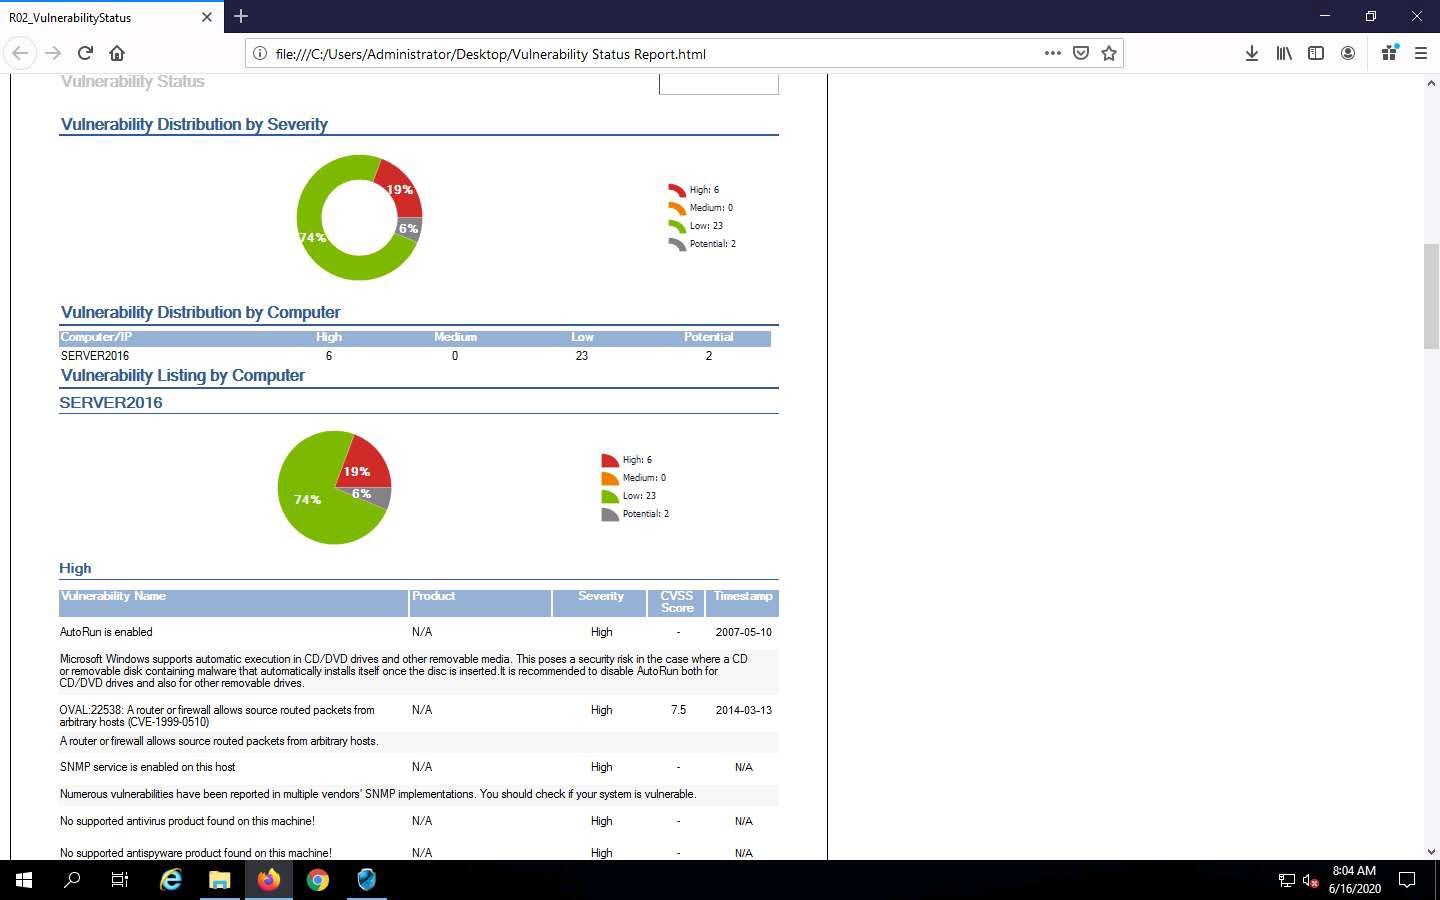Screen dimensions: 1440x900
Task: Click the 2014-03-13 timestamp
Action: click(x=743, y=710)
